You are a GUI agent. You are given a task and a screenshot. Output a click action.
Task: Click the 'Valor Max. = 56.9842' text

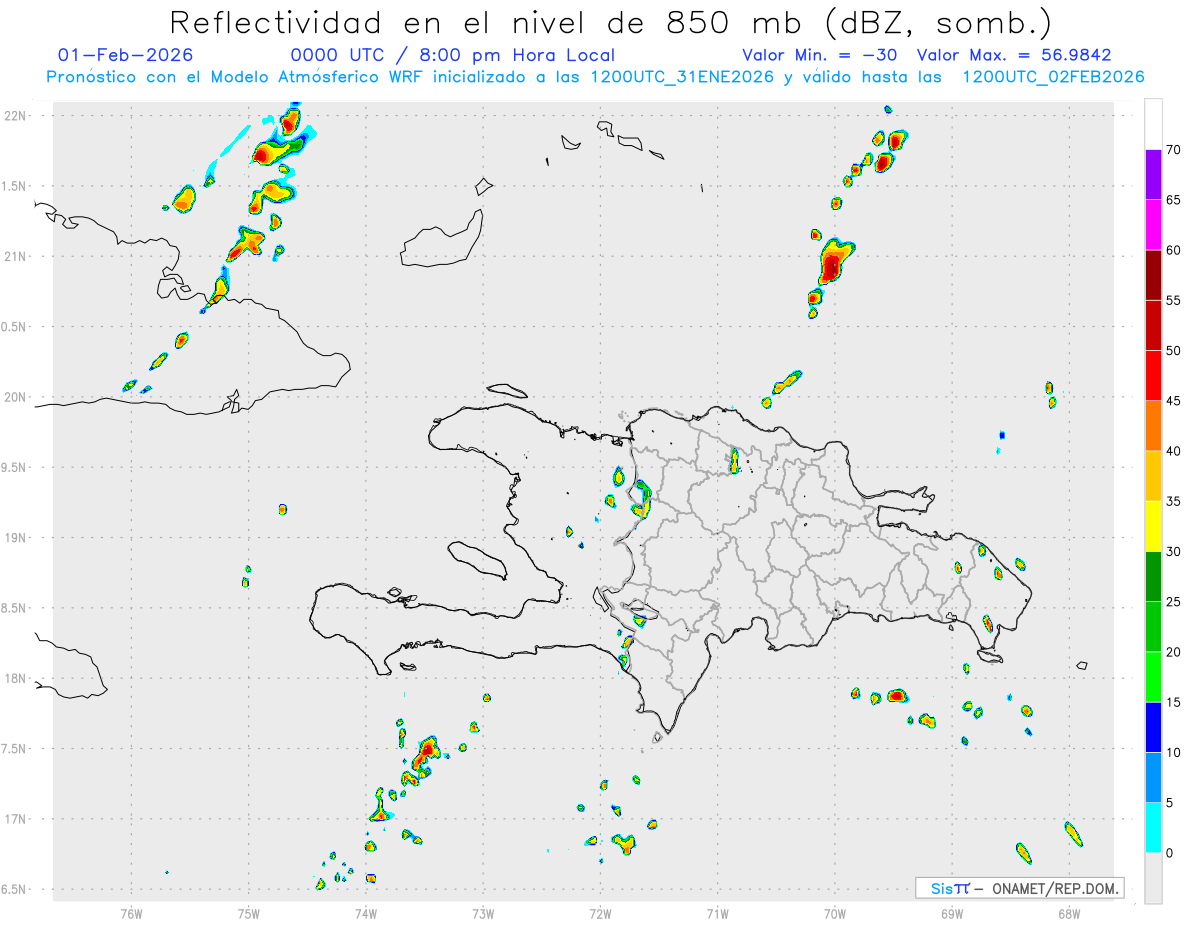click(1014, 55)
